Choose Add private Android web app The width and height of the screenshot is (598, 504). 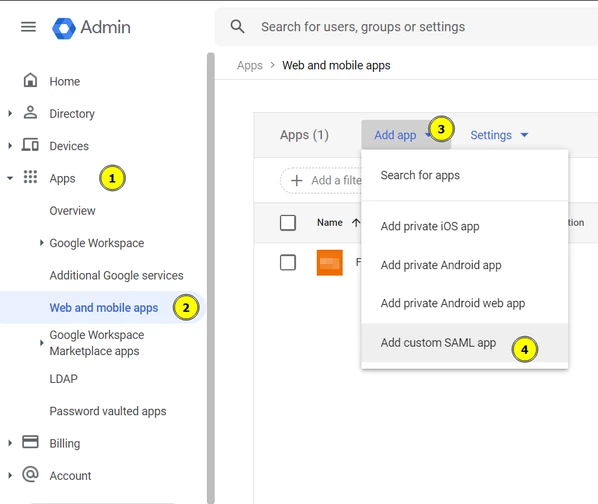465,303
